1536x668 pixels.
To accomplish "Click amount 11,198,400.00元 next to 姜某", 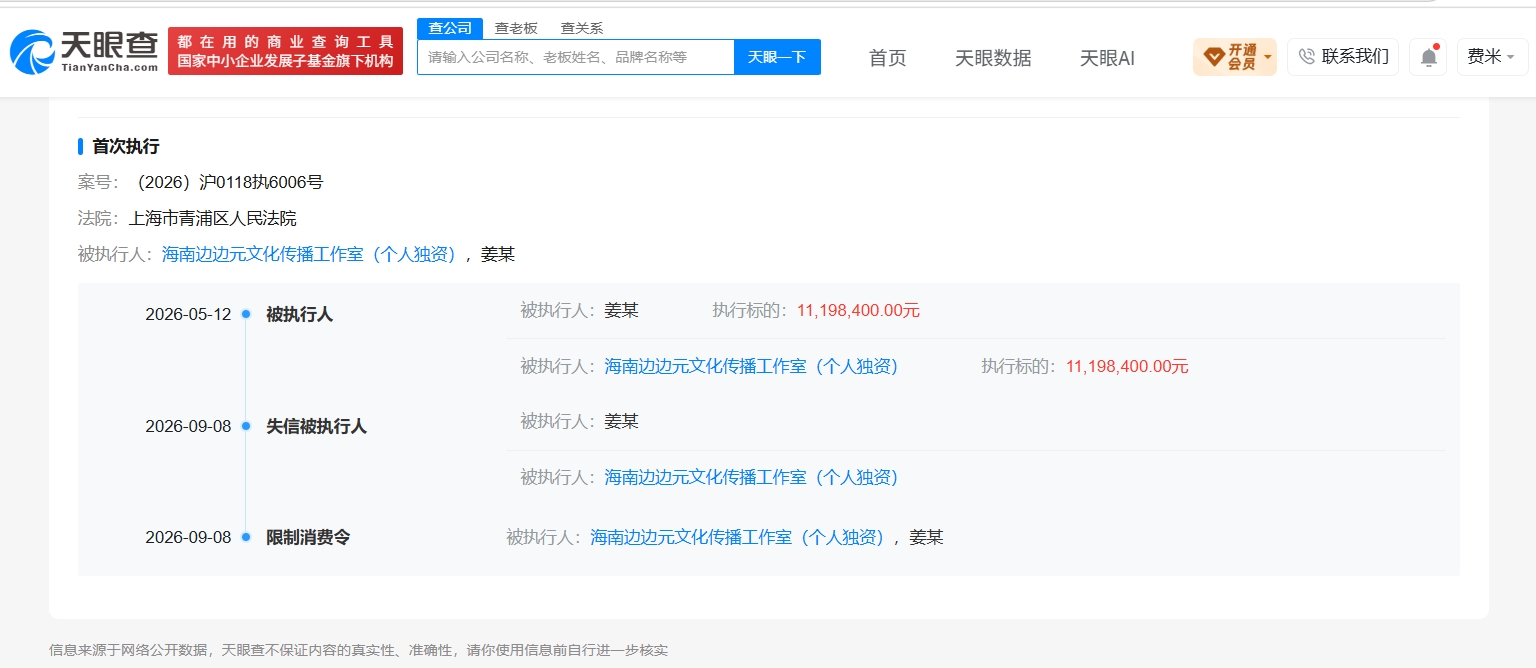I will point(858,310).
